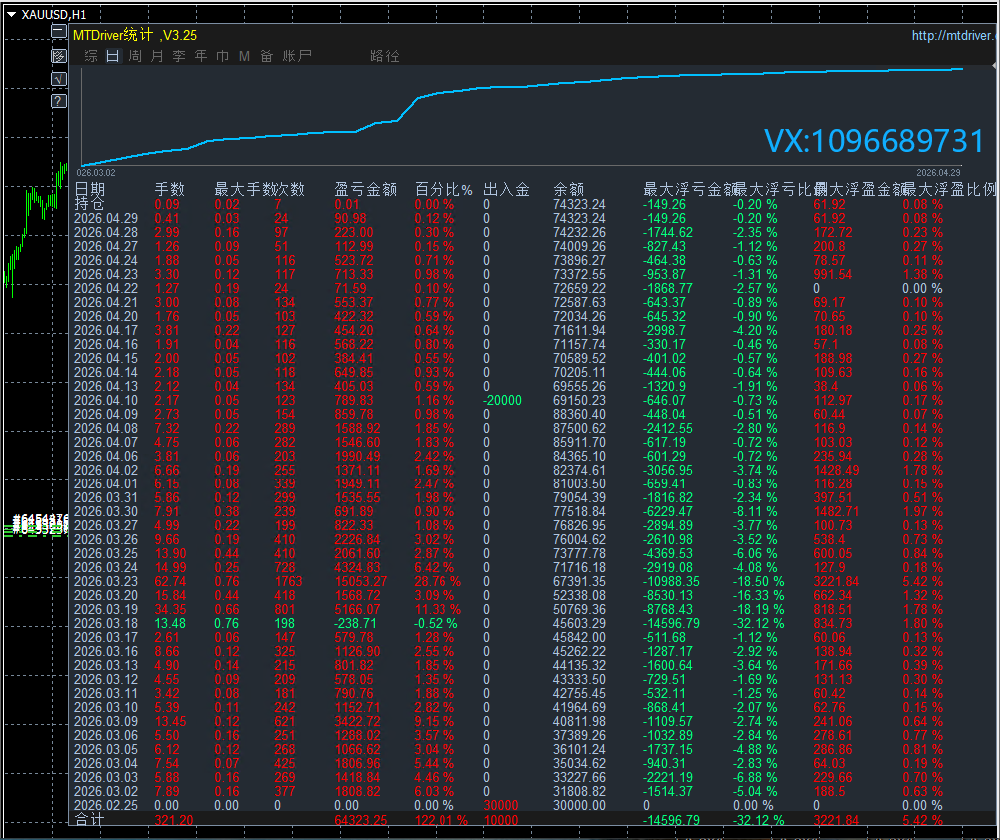Click the 余额 balance column header
The height and width of the screenshot is (840, 1000).
tap(568, 188)
